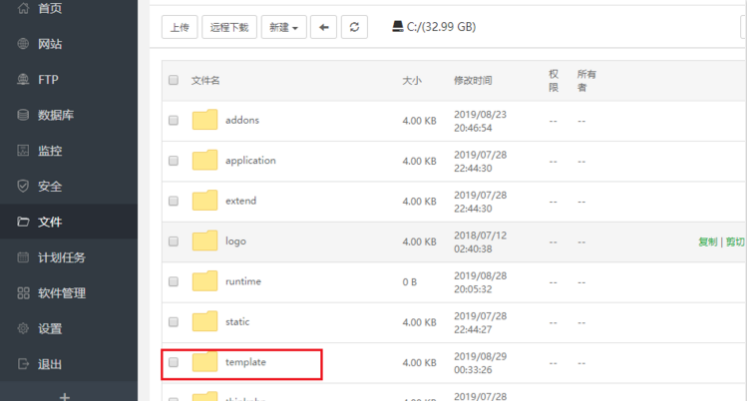Click the refresh icon button

[354, 28]
